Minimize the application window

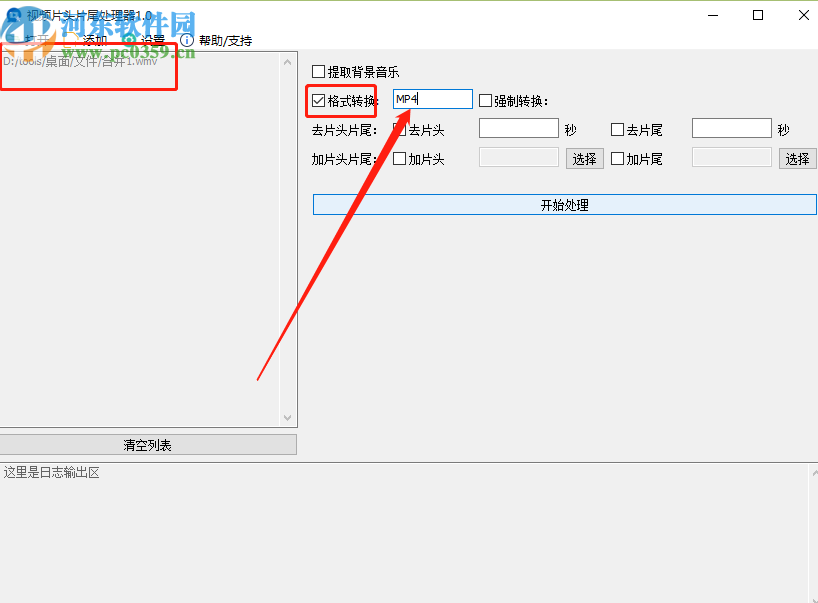click(x=713, y=16)
